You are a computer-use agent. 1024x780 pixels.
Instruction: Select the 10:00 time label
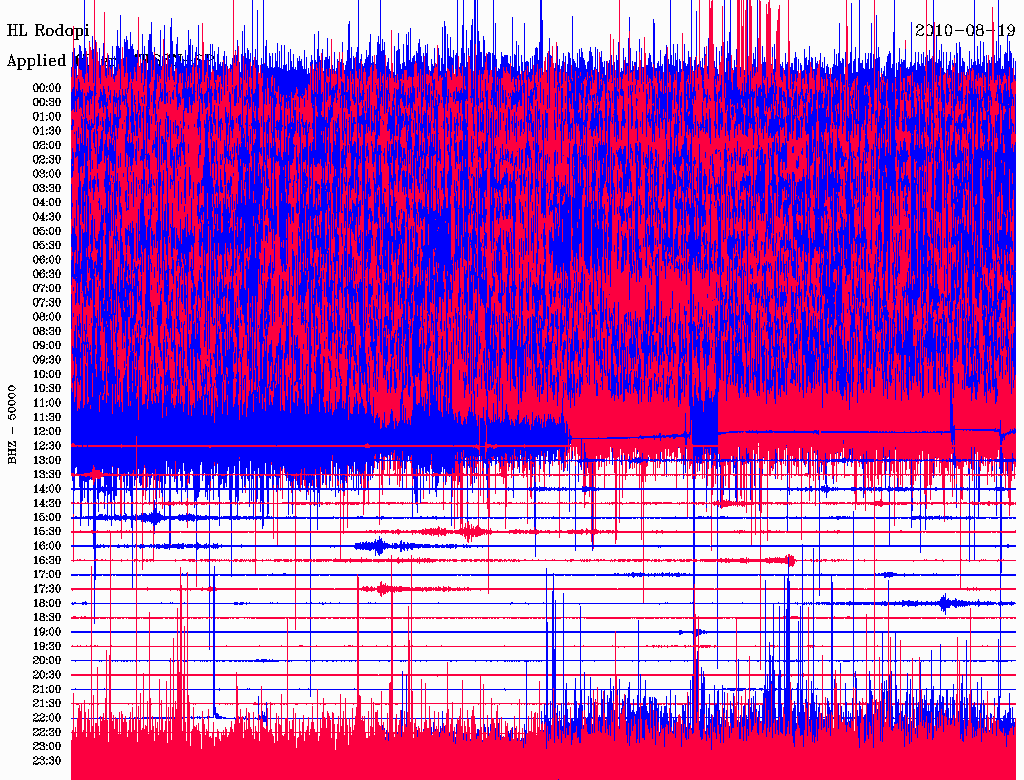pyautogui.click(x=47, y=375)
